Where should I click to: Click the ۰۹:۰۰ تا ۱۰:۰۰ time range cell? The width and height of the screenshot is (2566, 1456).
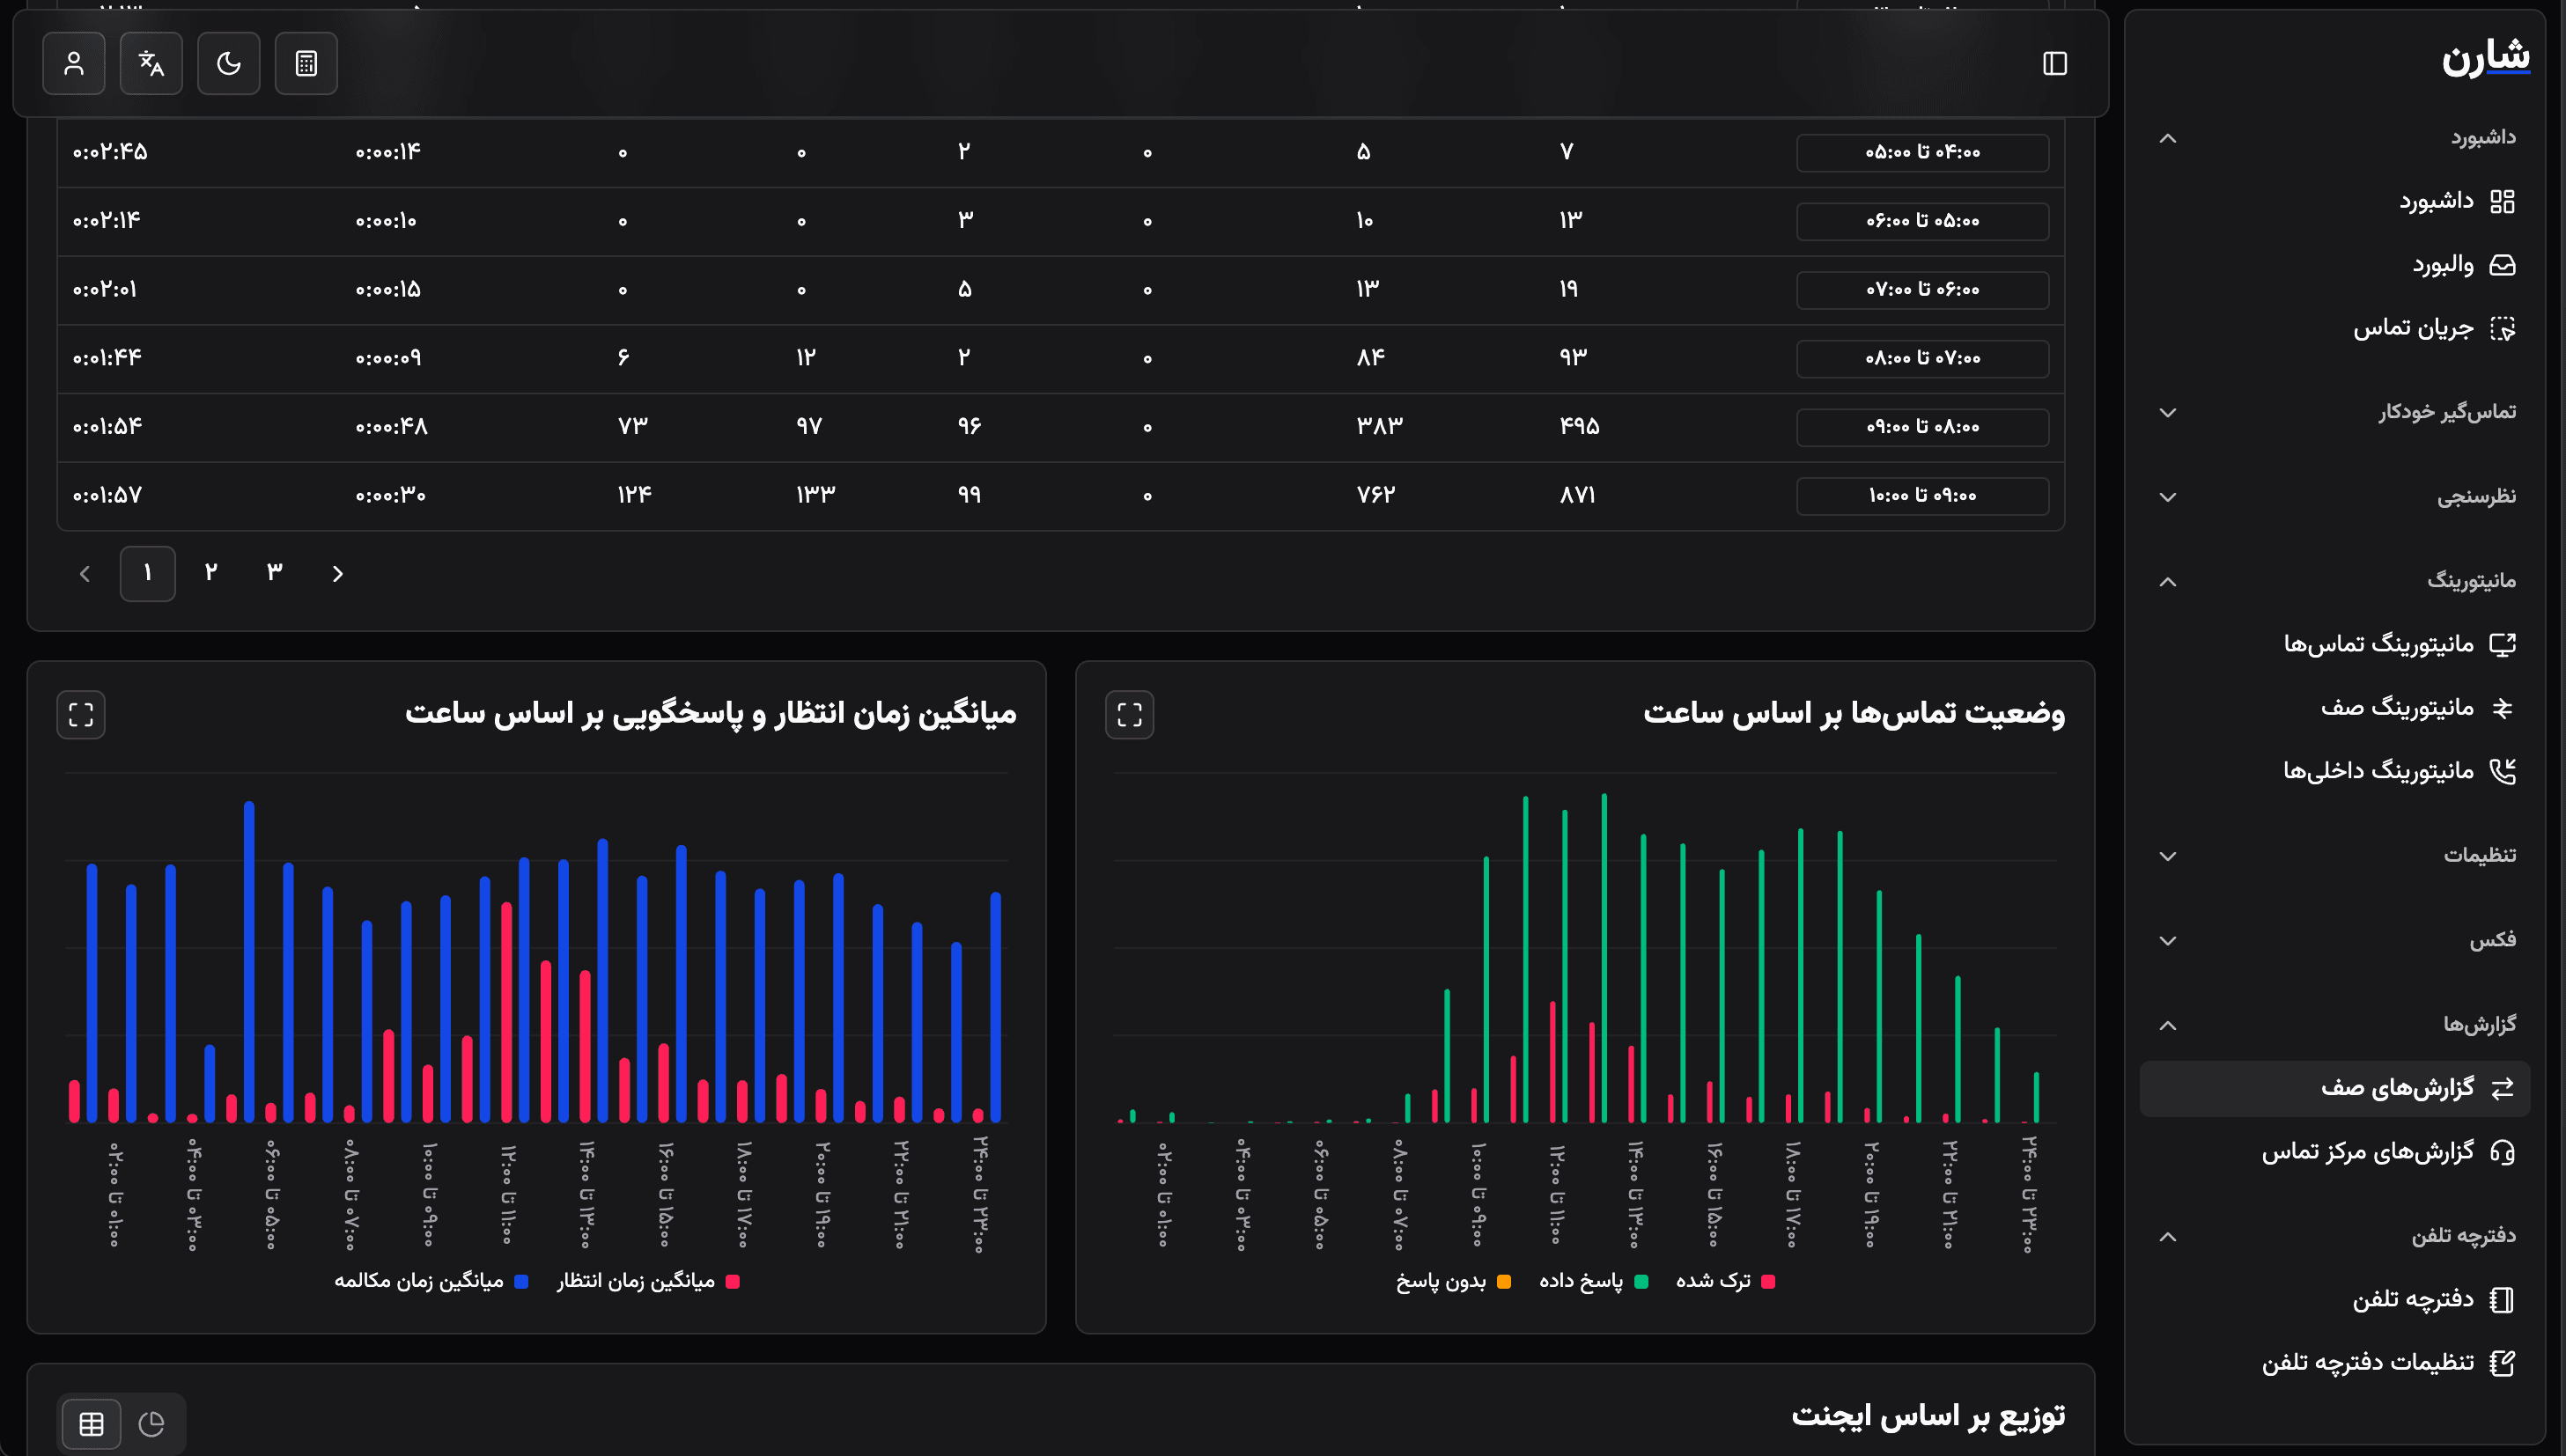point(1922,496)
